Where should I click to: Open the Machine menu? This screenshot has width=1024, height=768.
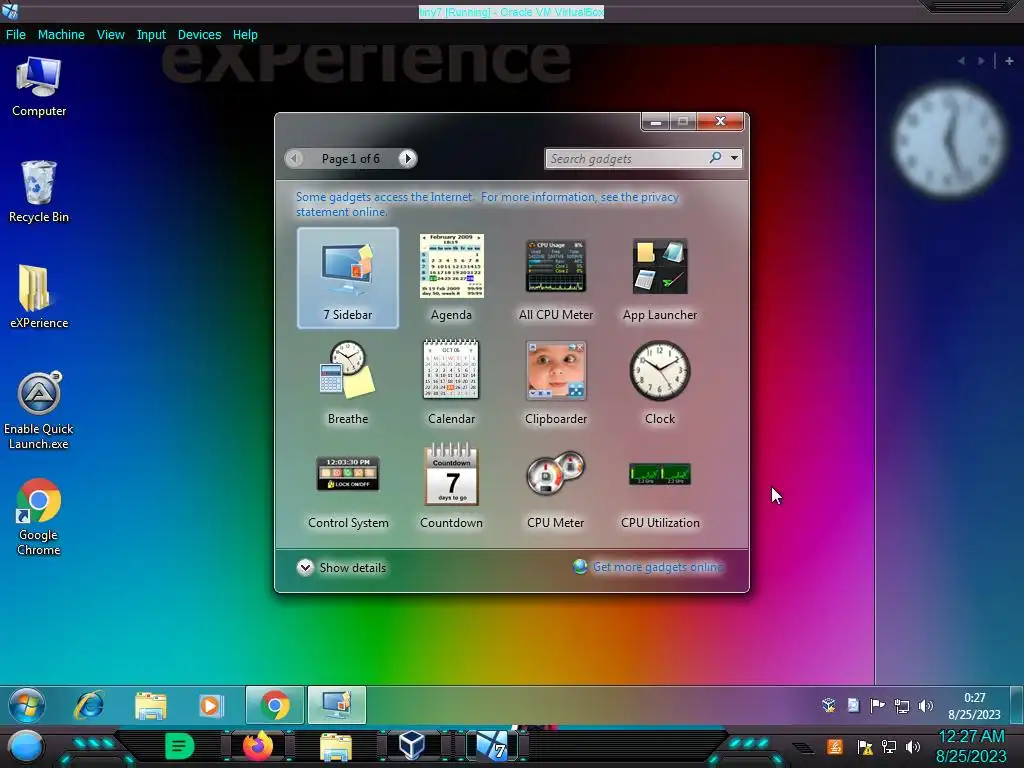(x=61, y=35)
